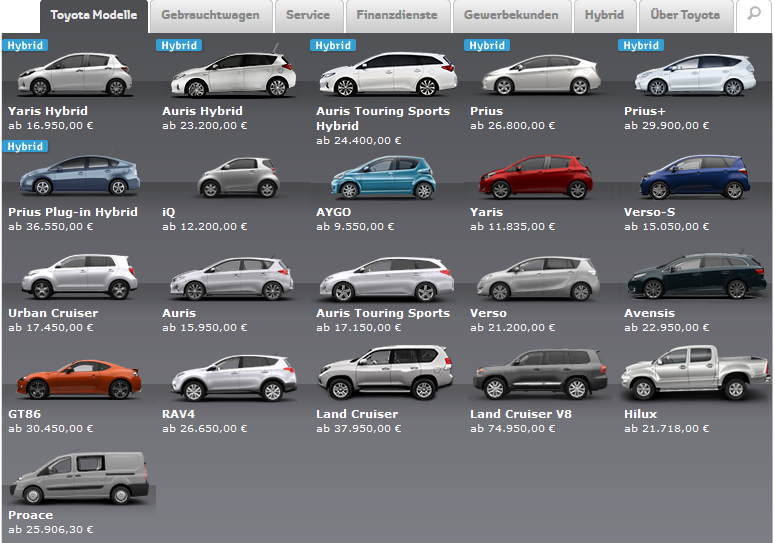Image resolution: width=775 pixels, height=543 pixels.
Task: Click the silver Land Cruiser image
Action: [386, 373]
